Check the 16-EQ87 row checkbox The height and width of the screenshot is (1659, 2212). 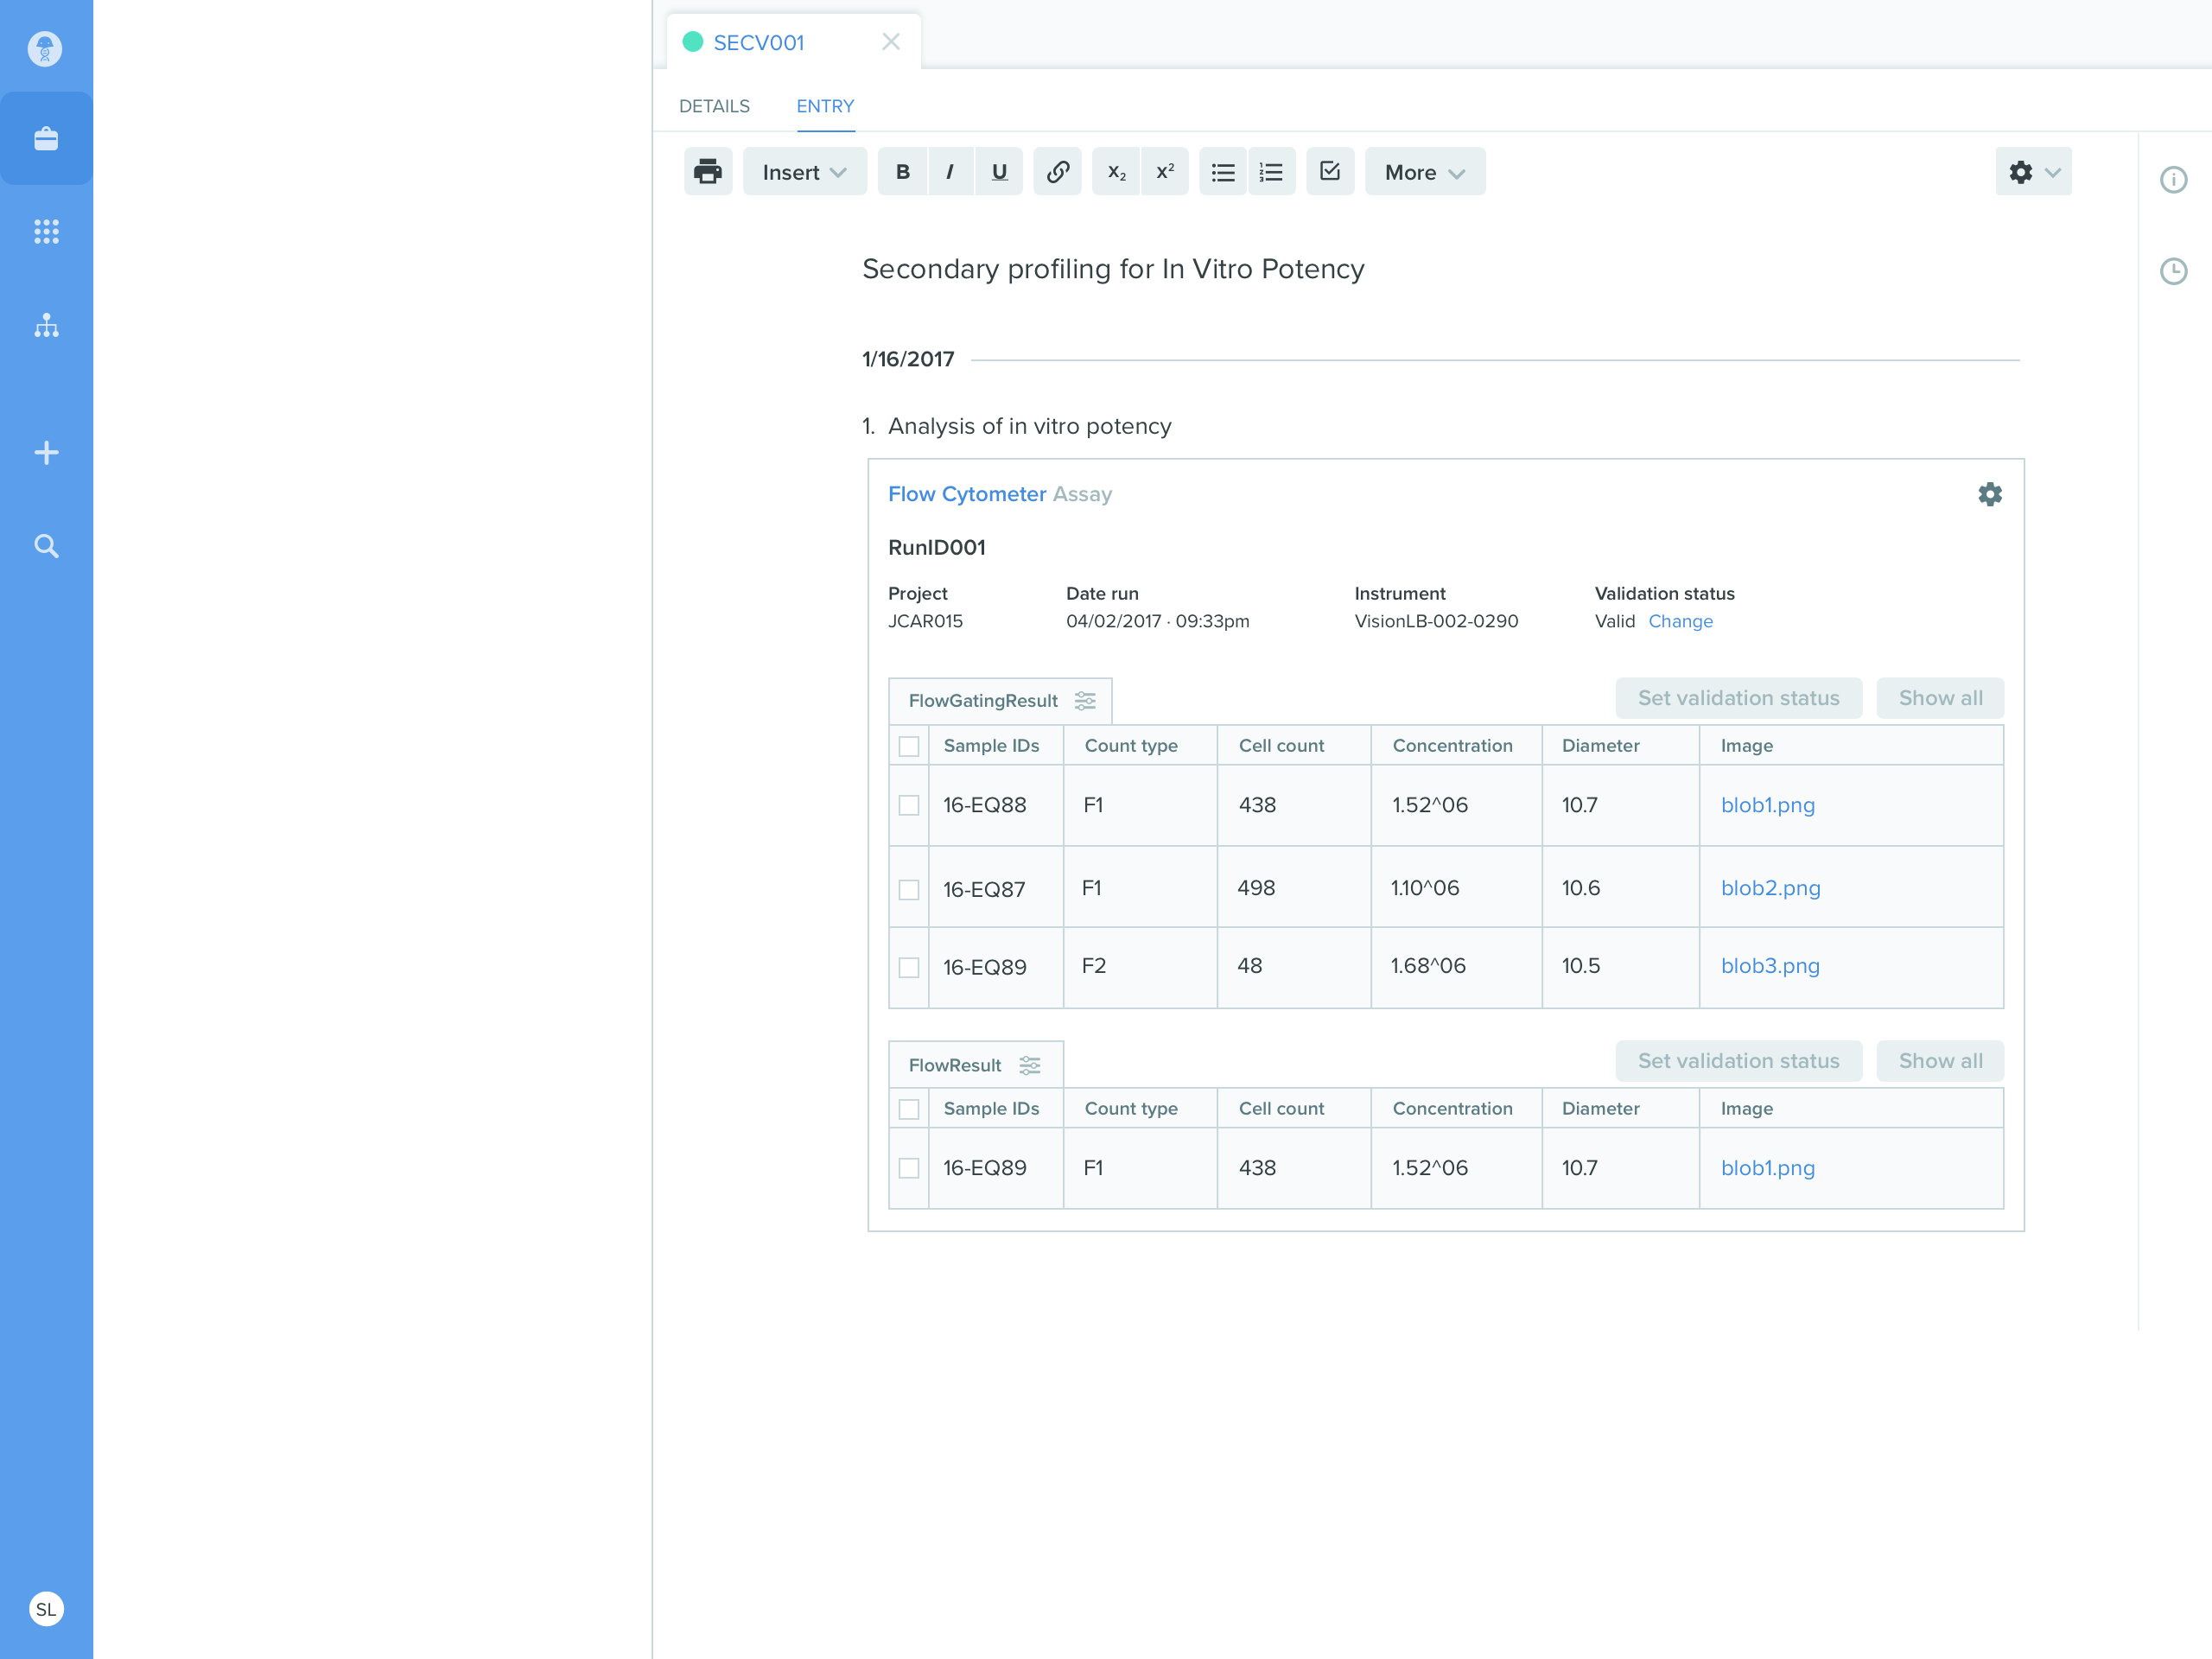[x=909, y=889]
